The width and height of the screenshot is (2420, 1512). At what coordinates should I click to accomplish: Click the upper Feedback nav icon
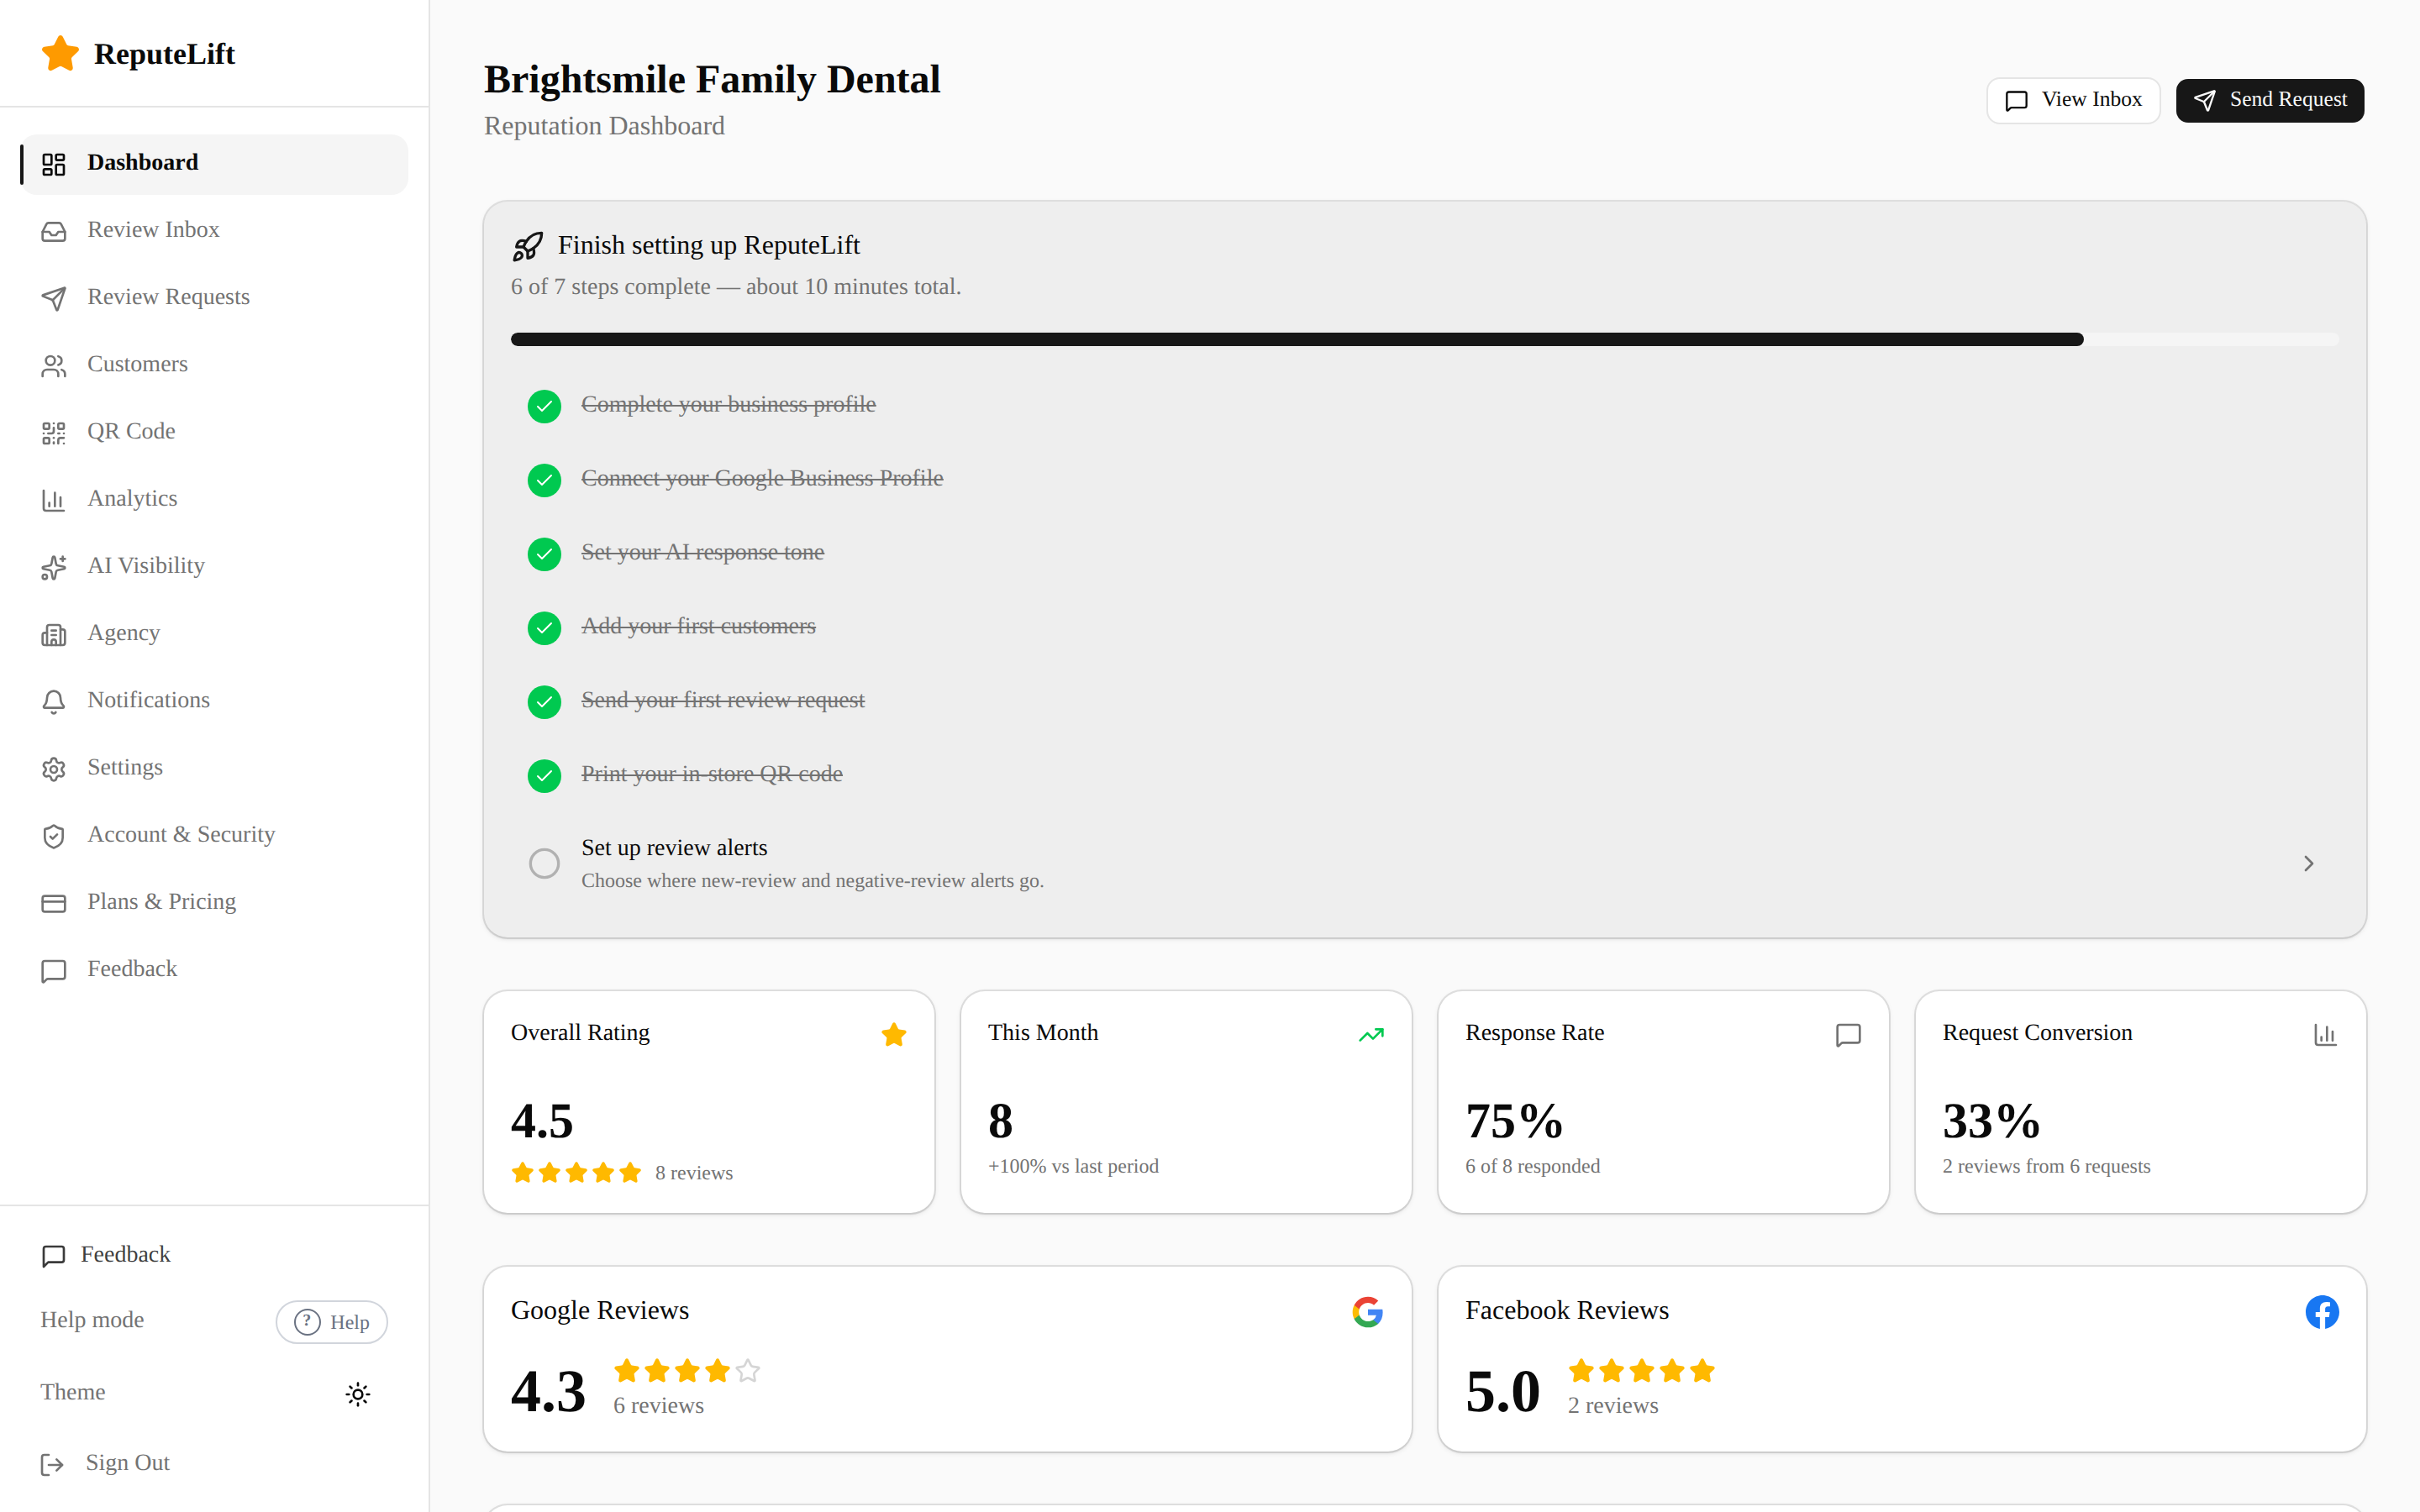point(54,970)
